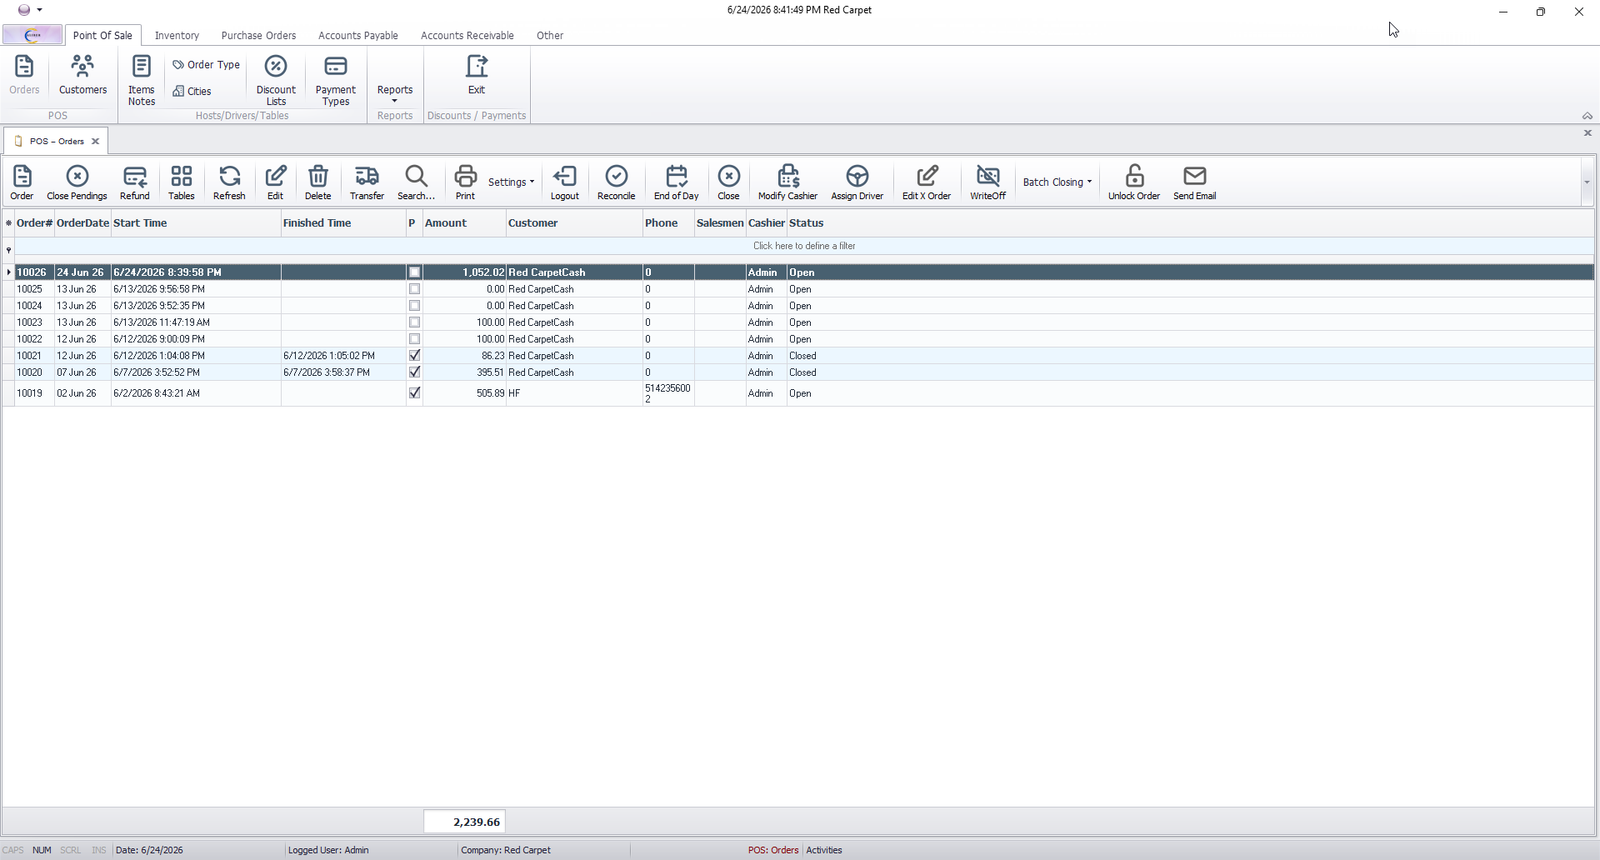
Task: Open the Tables view
Action: [181, 183]
